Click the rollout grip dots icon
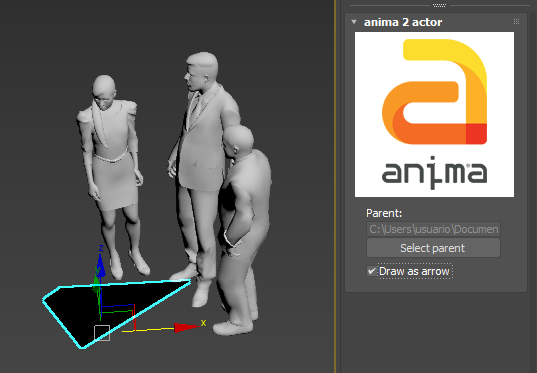Viewport: 537px width, 373px height. pyautogui.click(x=516, y=22)
